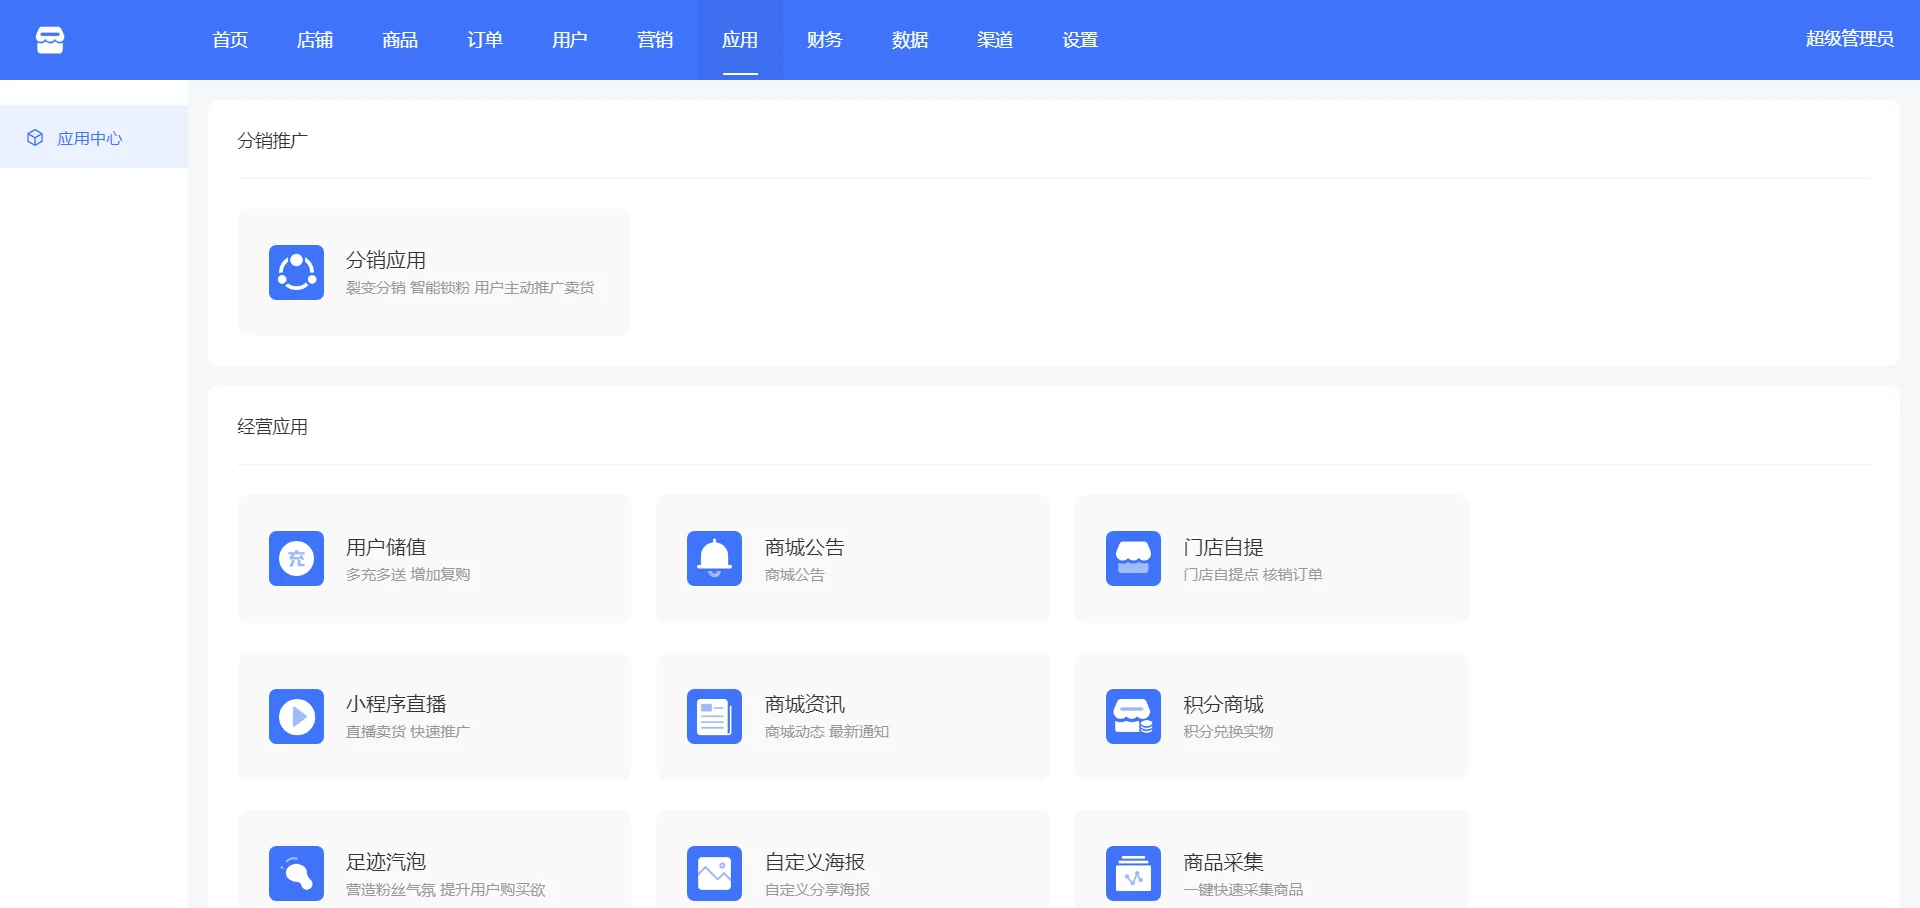This screenshot has width=1920, height=908.
Task: Click the 自定义海报 poster image icon
Action: click(x=714, y=873)
